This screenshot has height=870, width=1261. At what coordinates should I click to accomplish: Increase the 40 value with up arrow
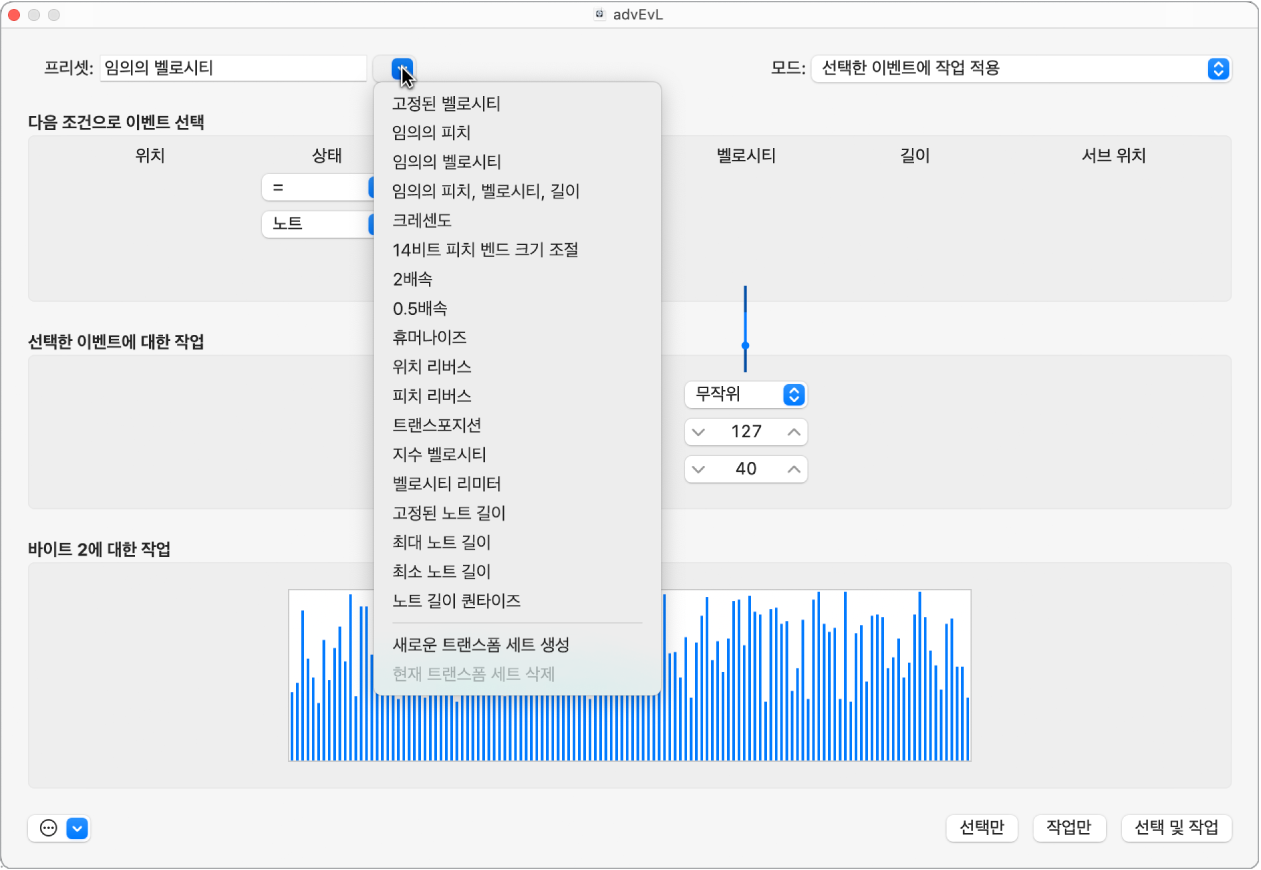(794, 469)
